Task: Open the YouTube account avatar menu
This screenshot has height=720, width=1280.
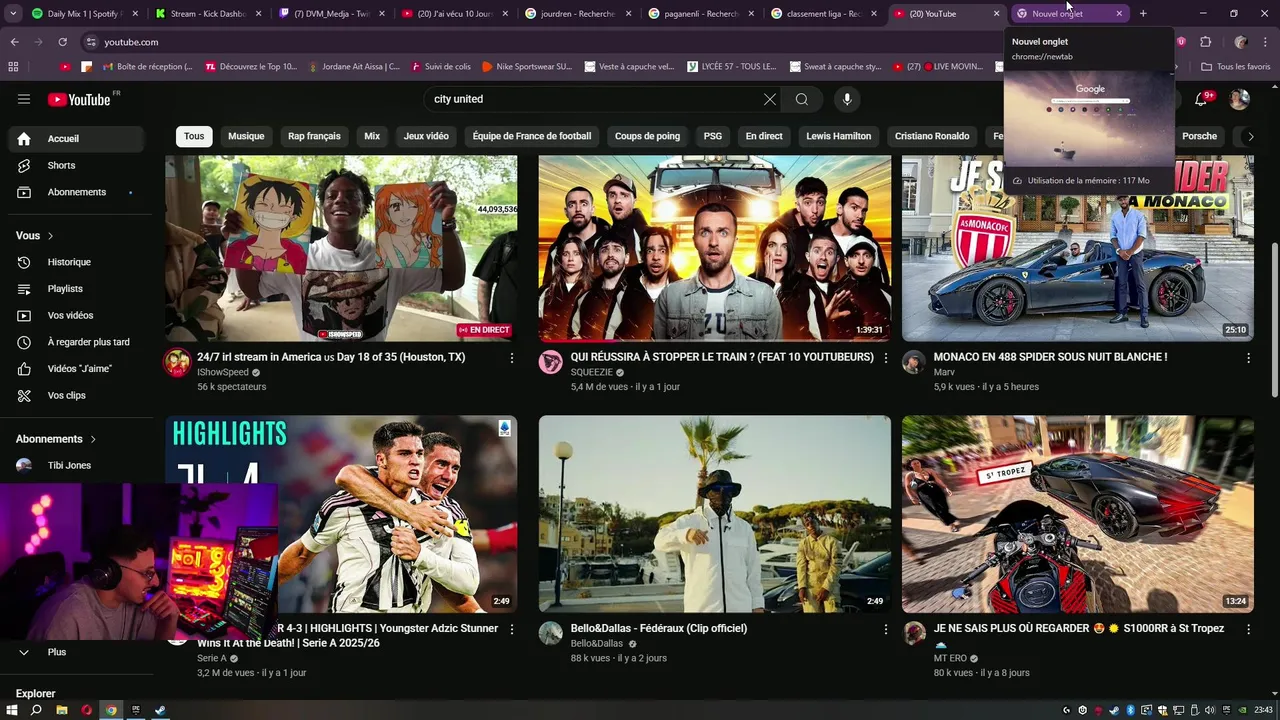Action: (x=1239, y=99)
